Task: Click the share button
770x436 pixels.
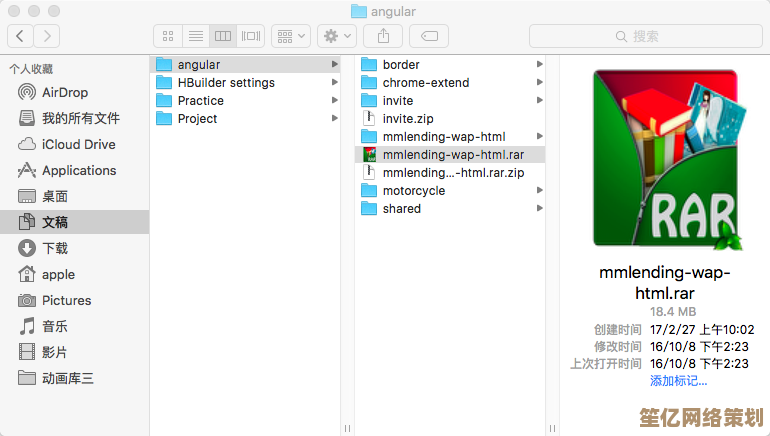Action: (383, 36)
